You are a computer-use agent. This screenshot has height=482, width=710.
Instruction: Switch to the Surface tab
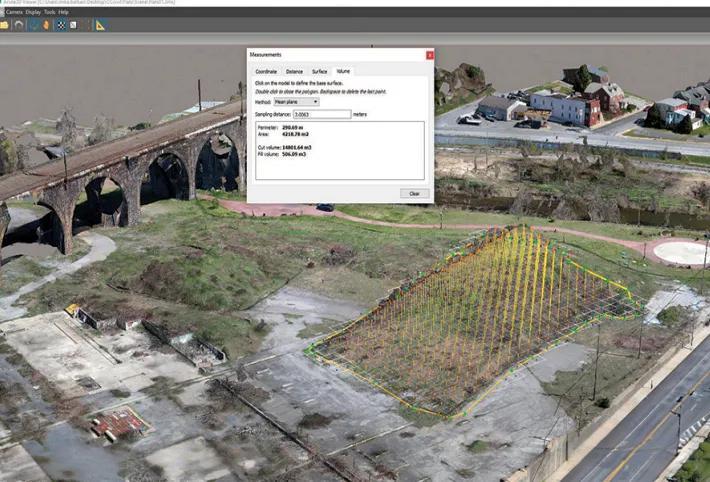coord(319,72)
